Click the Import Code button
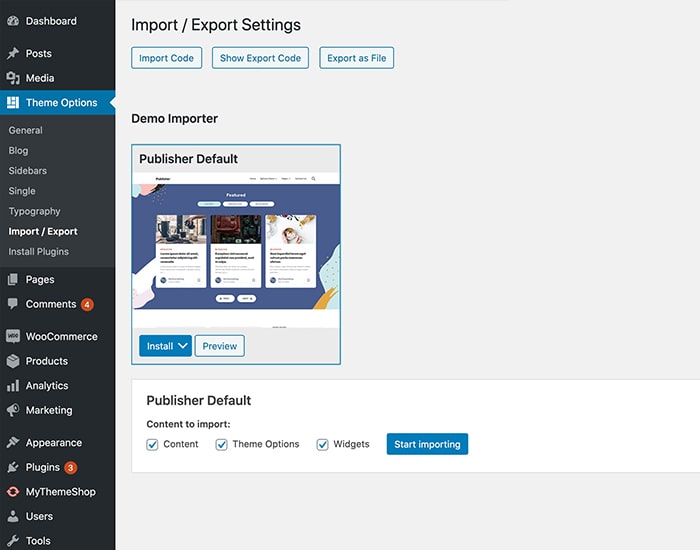The height and width of the screenshot is (550, 700). (x=167, y=58)
